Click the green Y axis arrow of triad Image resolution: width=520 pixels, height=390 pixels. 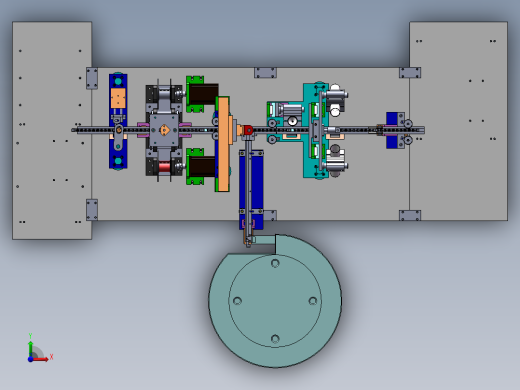coord(30,348)
